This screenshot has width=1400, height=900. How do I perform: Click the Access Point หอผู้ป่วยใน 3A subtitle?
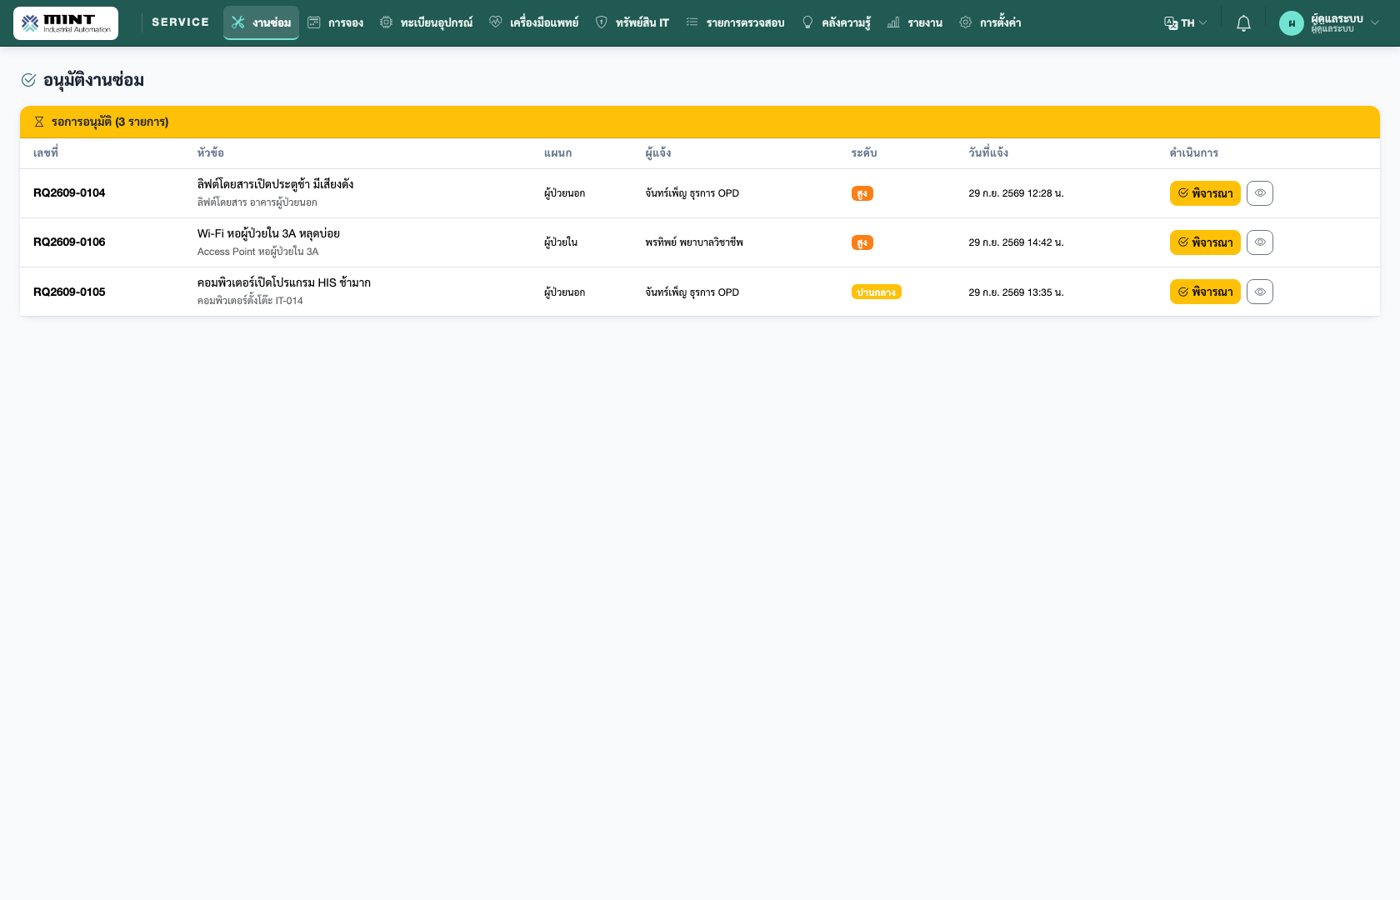(258, 252)
